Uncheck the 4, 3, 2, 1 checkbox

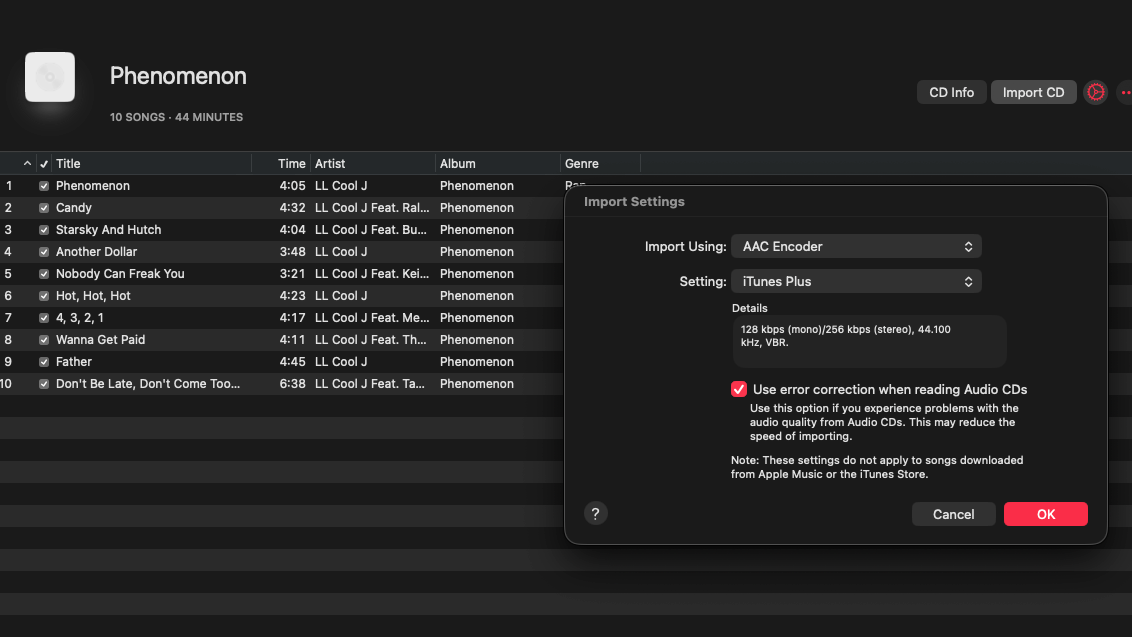coord(44,318)
